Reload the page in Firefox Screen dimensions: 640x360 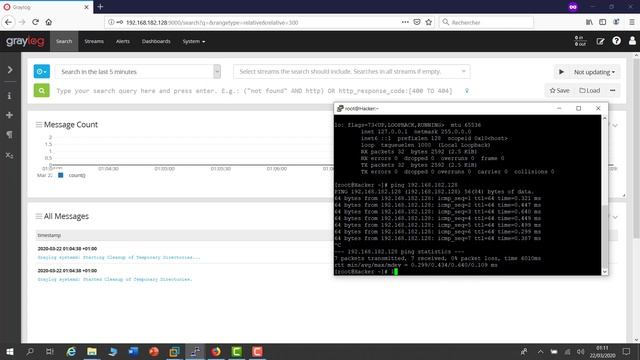[x=36, y=22]
